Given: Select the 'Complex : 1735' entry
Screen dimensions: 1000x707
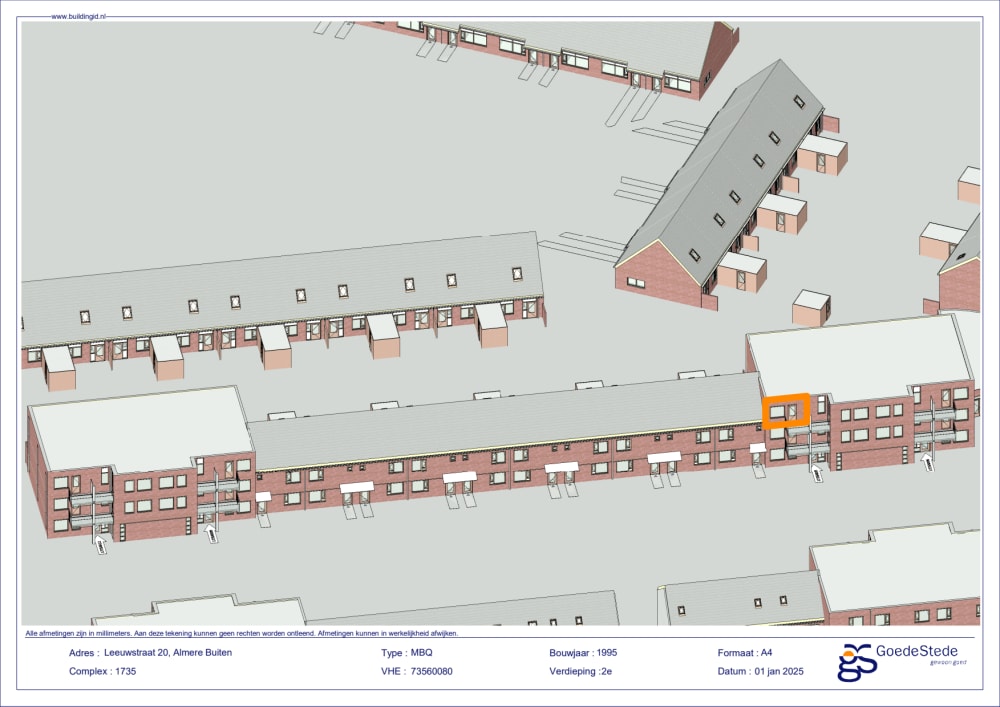Looking at the screenshot, I should [x=103, y=671].
